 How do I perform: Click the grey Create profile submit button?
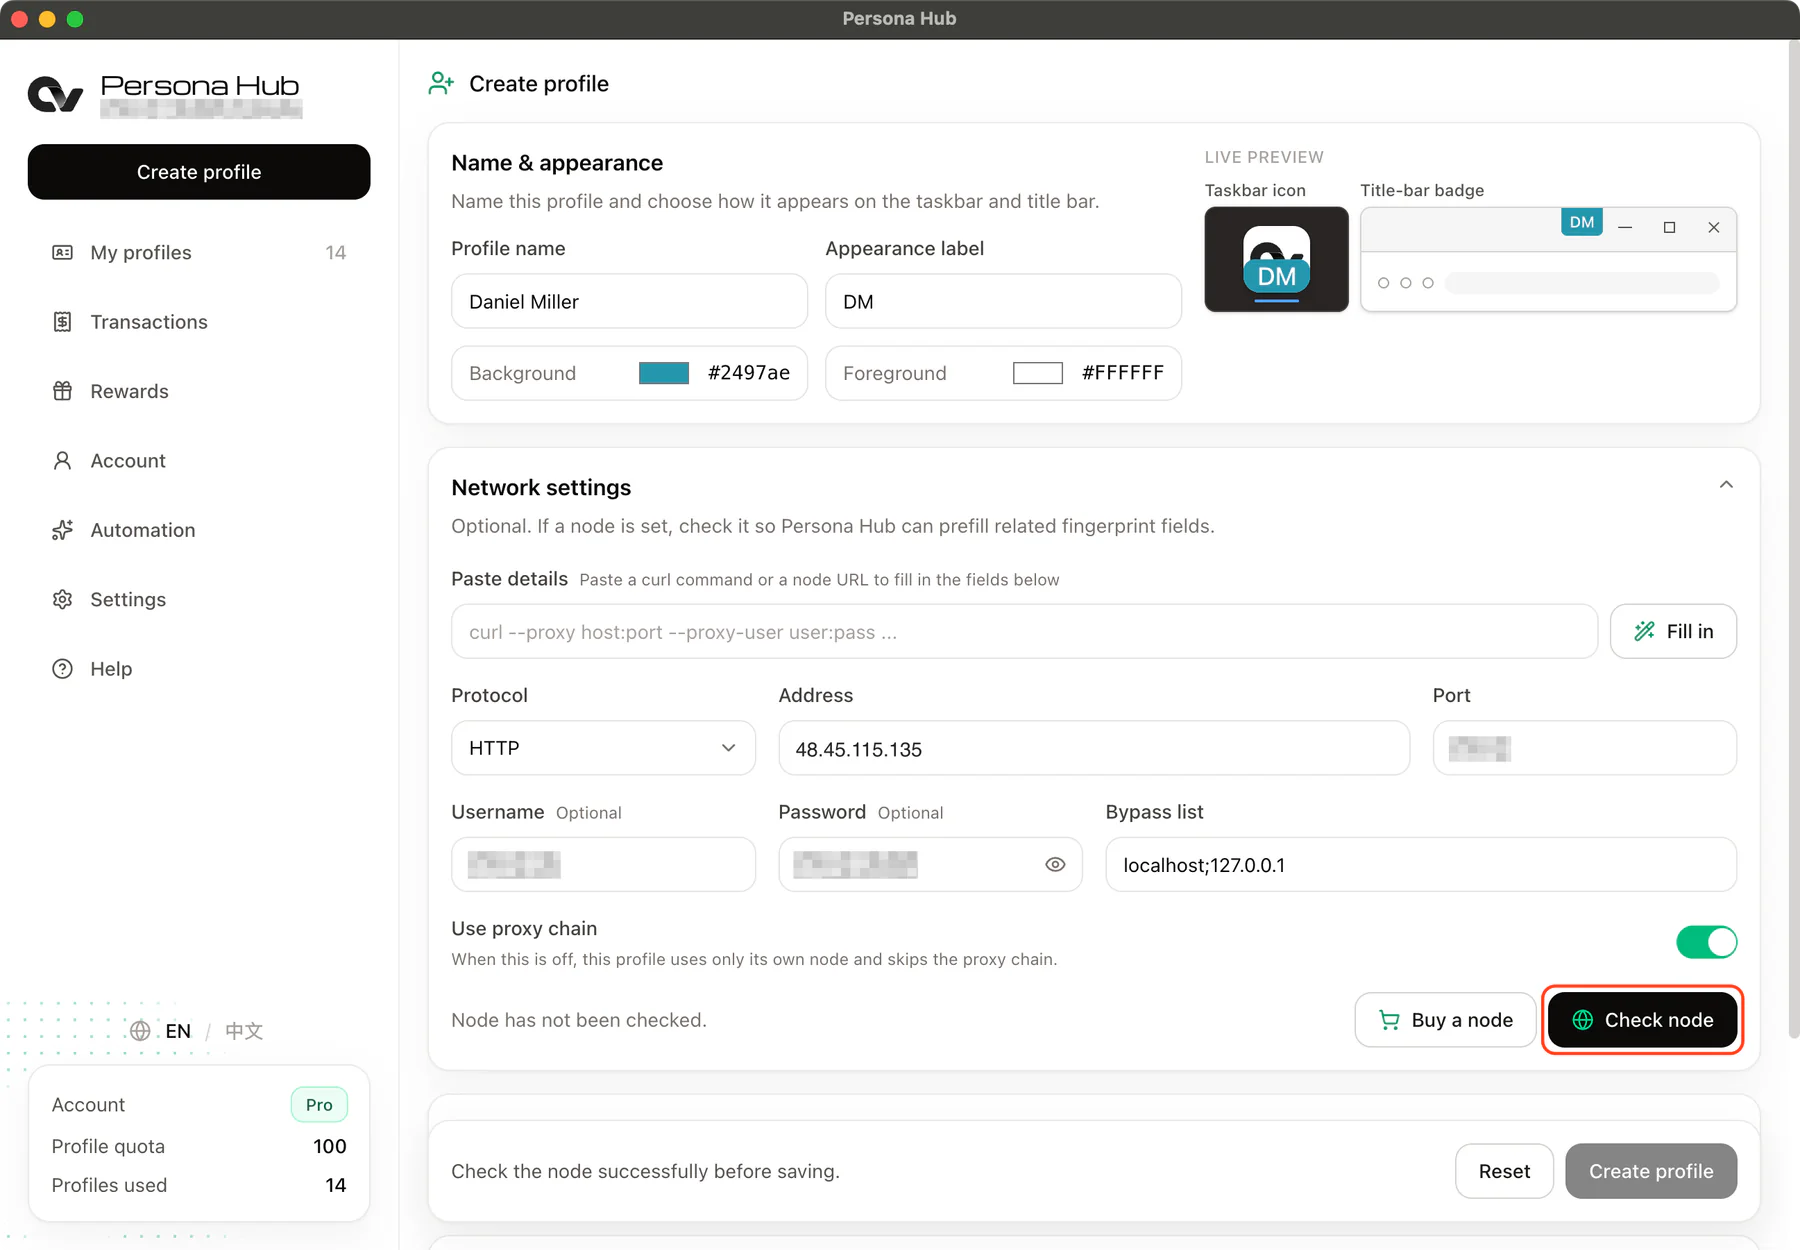pos(1651,1171)
